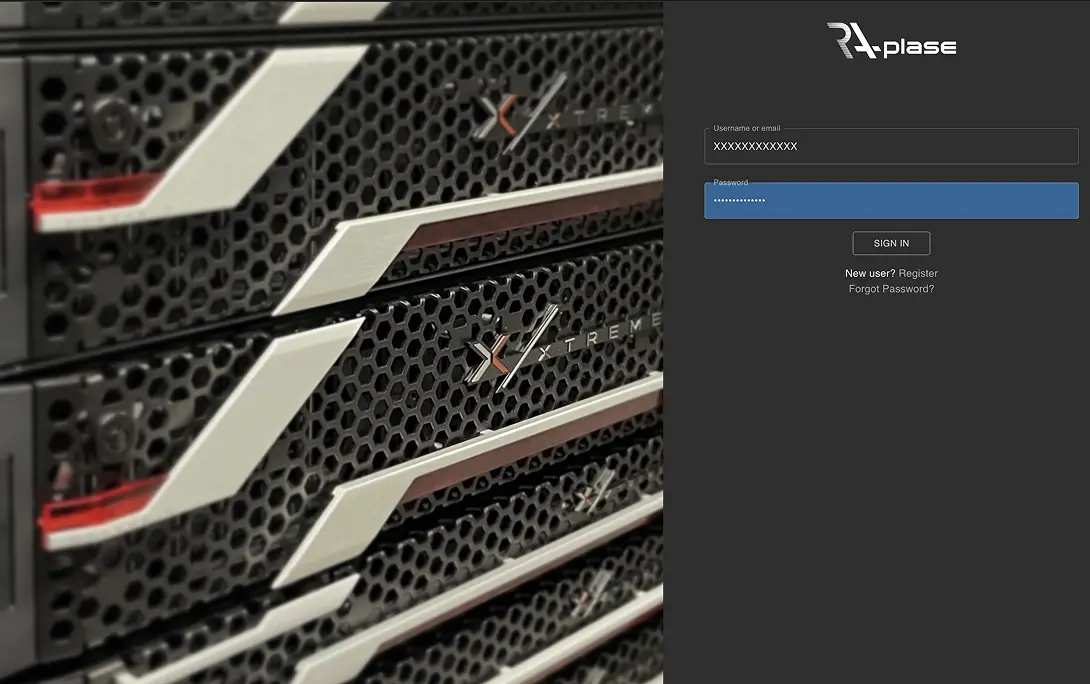Click the round lock on top server
Screen dimensions: 1090x684
coord(111,122)
